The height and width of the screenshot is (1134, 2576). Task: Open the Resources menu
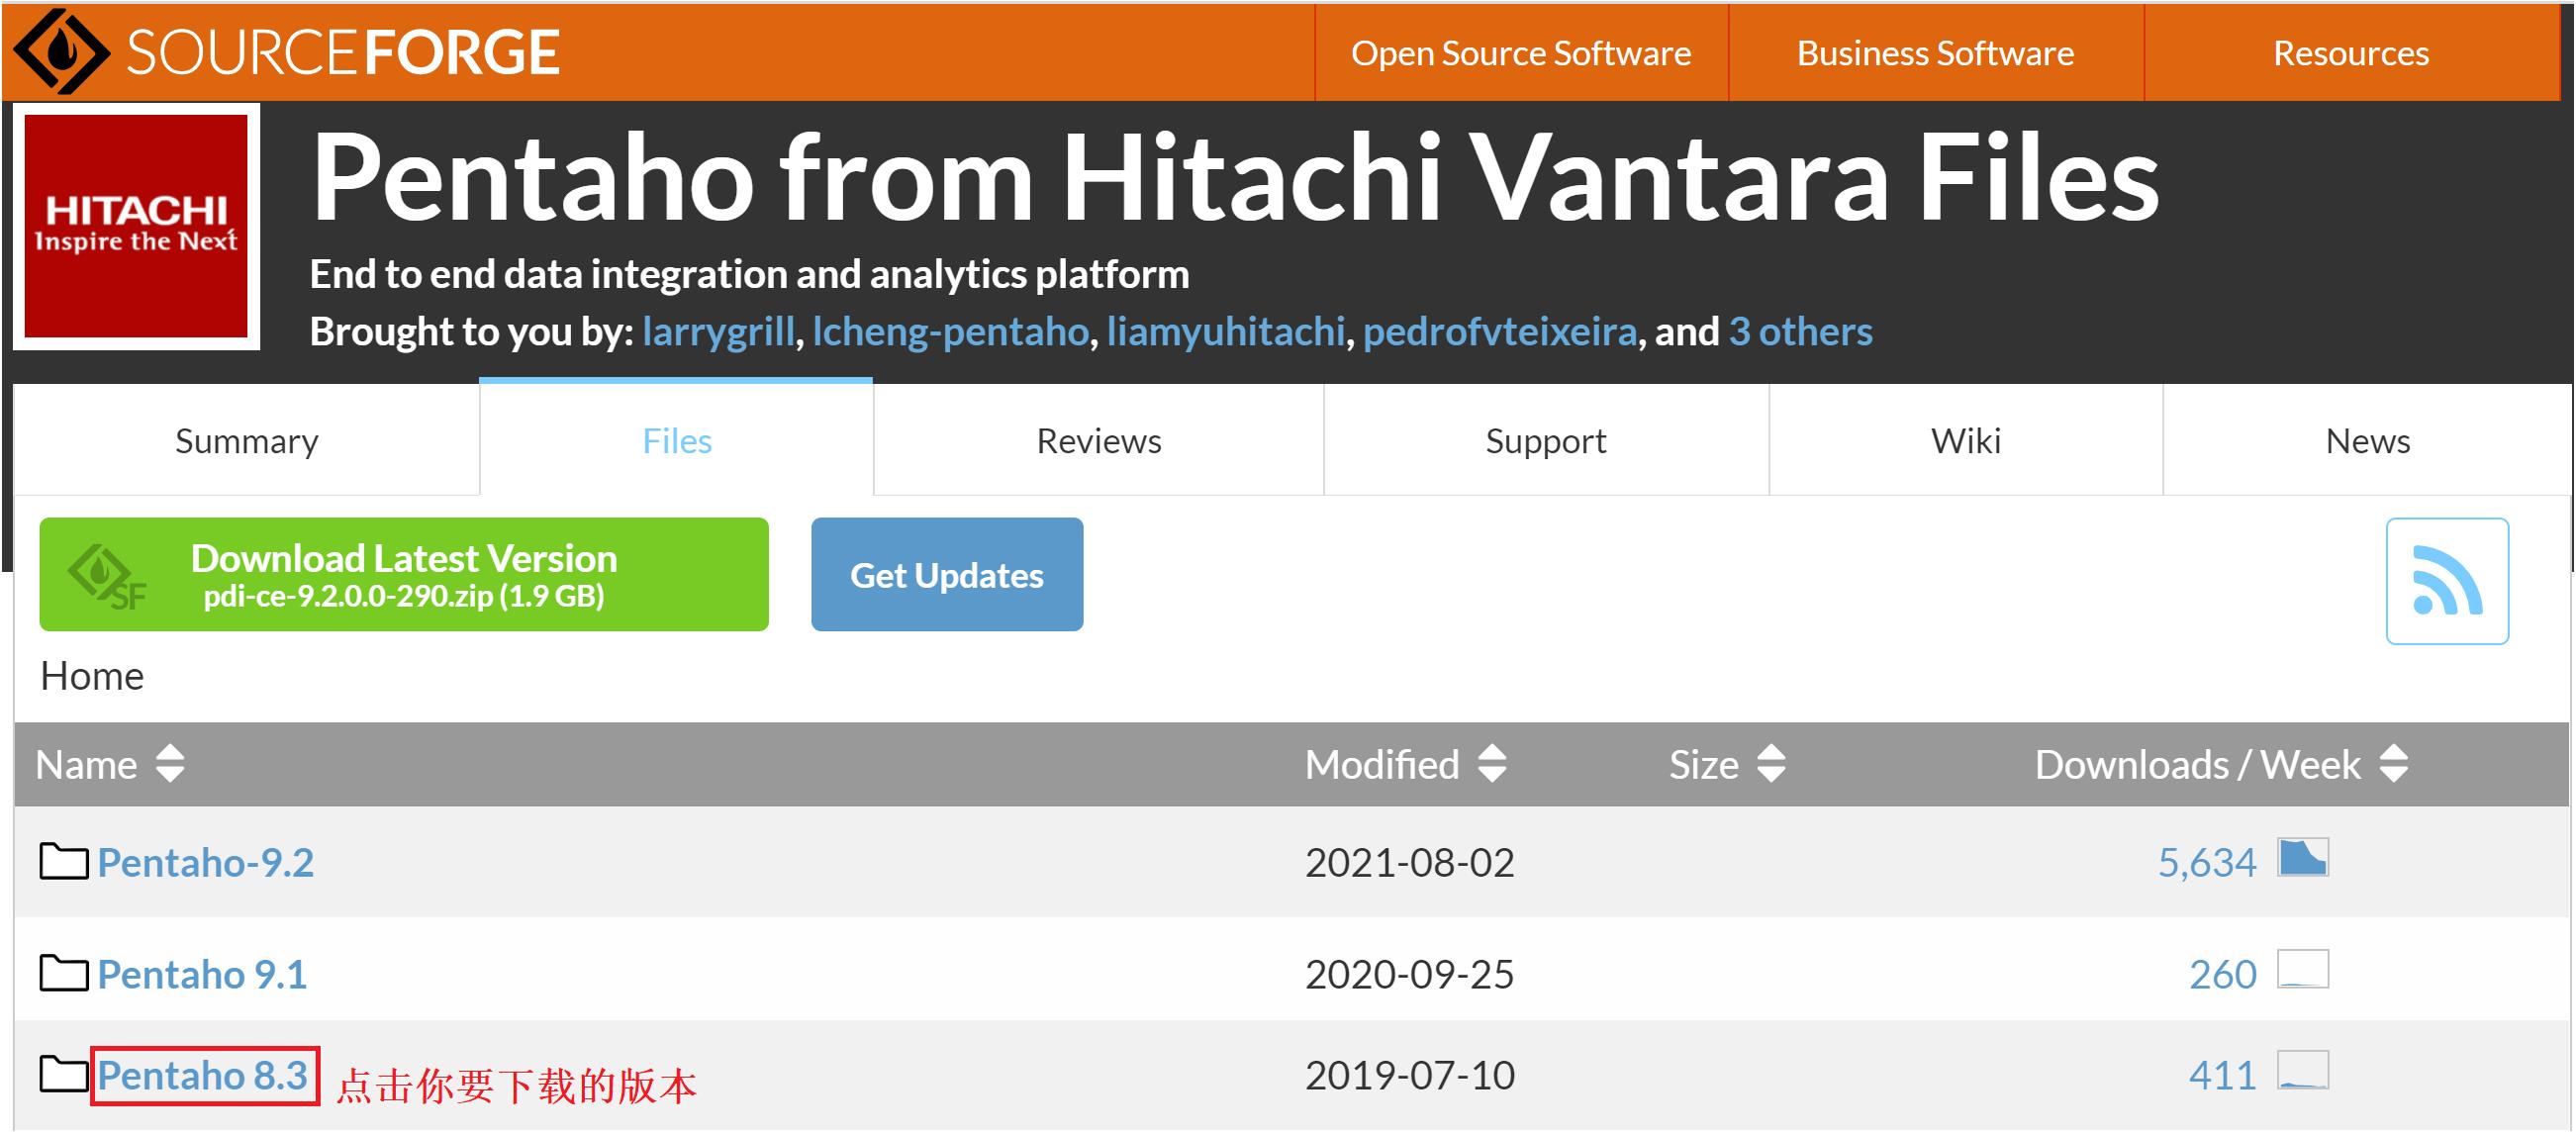pos(2351,52)
